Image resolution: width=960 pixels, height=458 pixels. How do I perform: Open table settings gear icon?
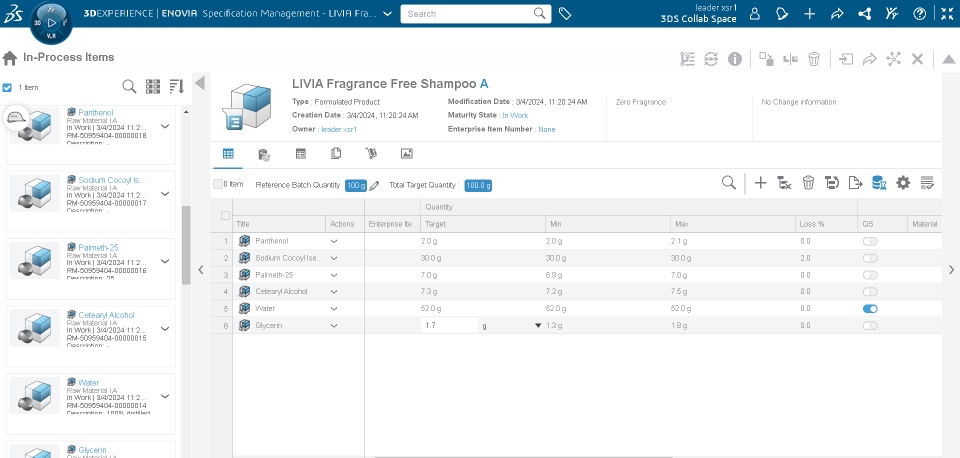coord(903,182)
